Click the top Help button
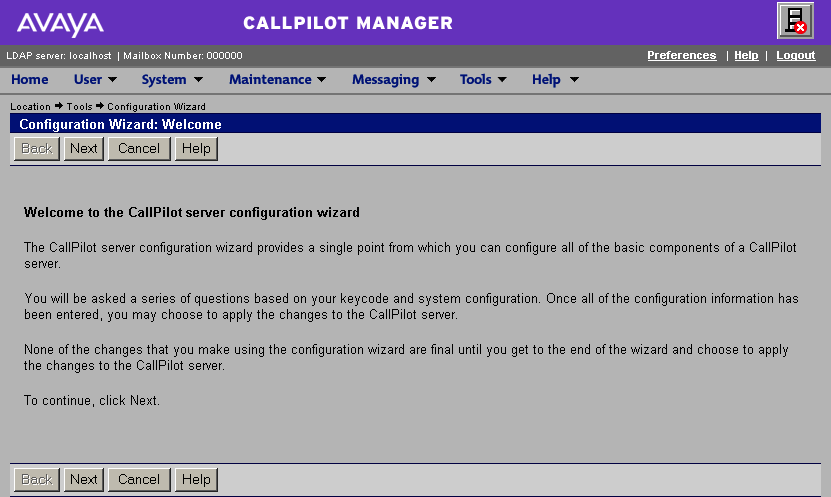This screenshot has height=497, width=831. point(196,148)
